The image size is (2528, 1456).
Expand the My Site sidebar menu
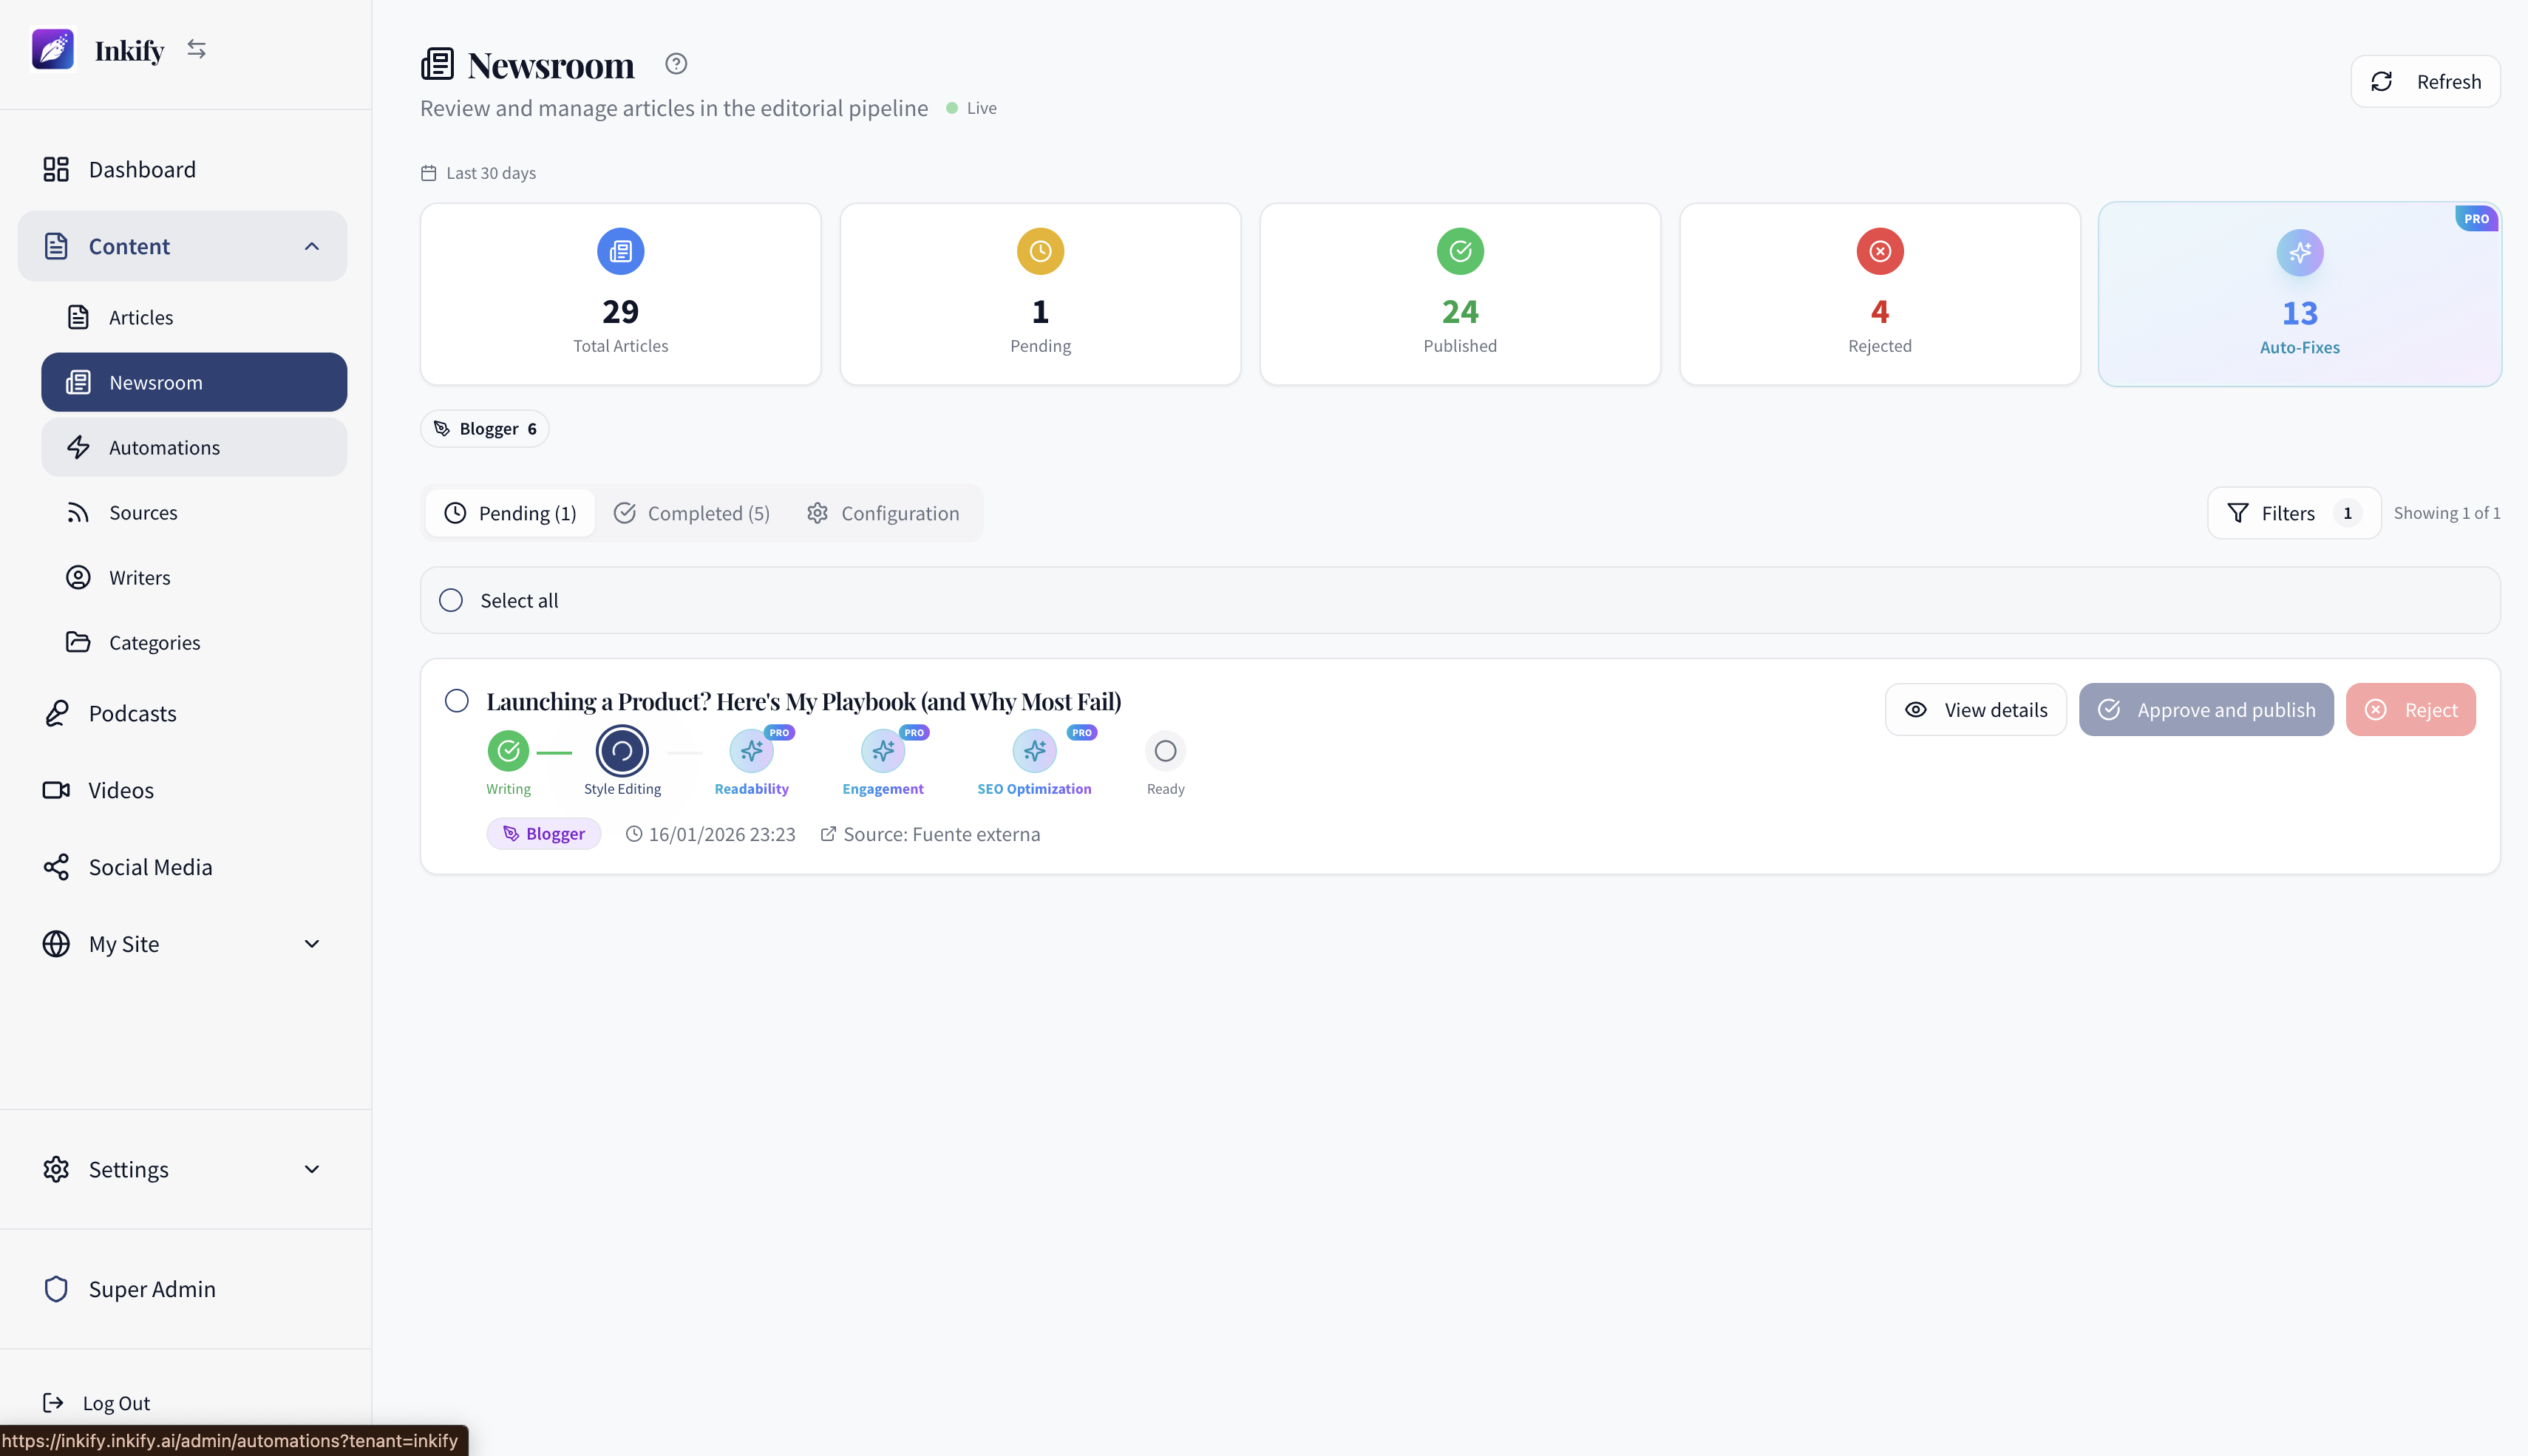[x=312, y=944]
